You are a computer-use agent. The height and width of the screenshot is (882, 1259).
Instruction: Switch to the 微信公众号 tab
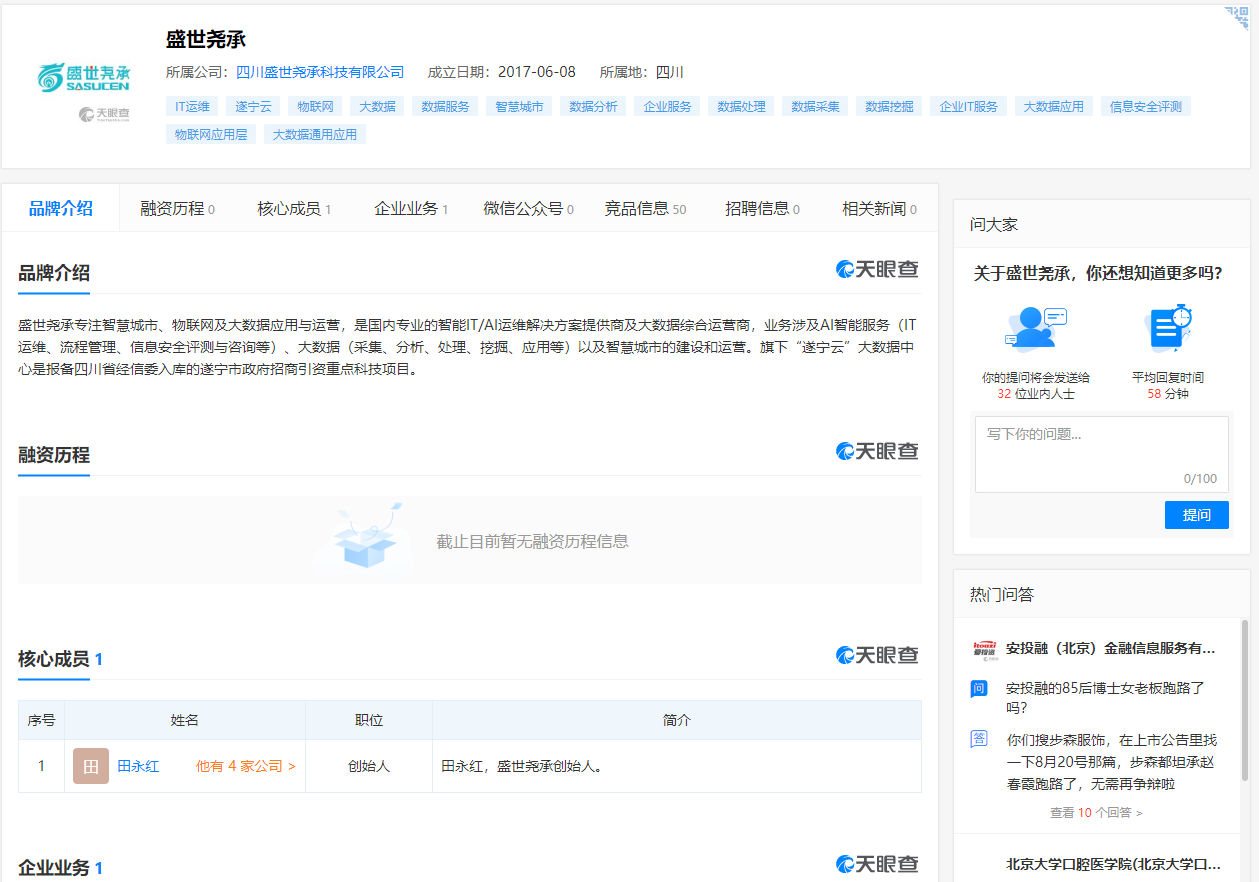pyautogui.click(x=528, y=208)
